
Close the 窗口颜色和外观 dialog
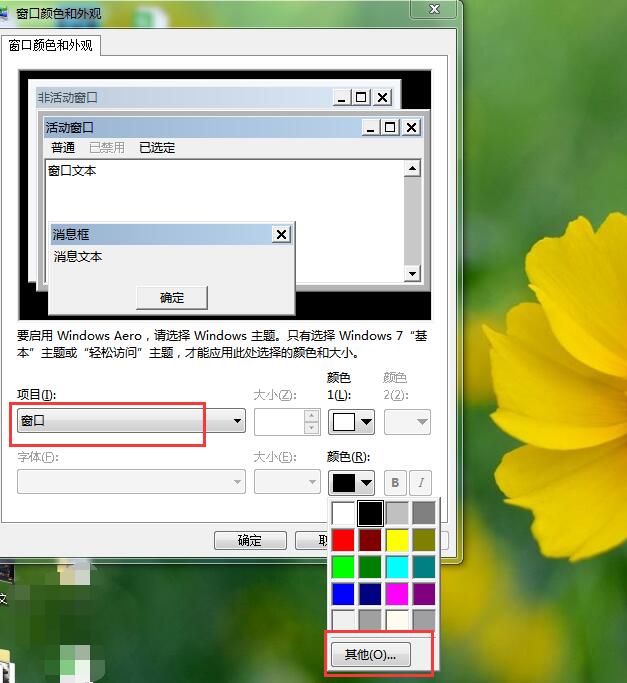434,9
